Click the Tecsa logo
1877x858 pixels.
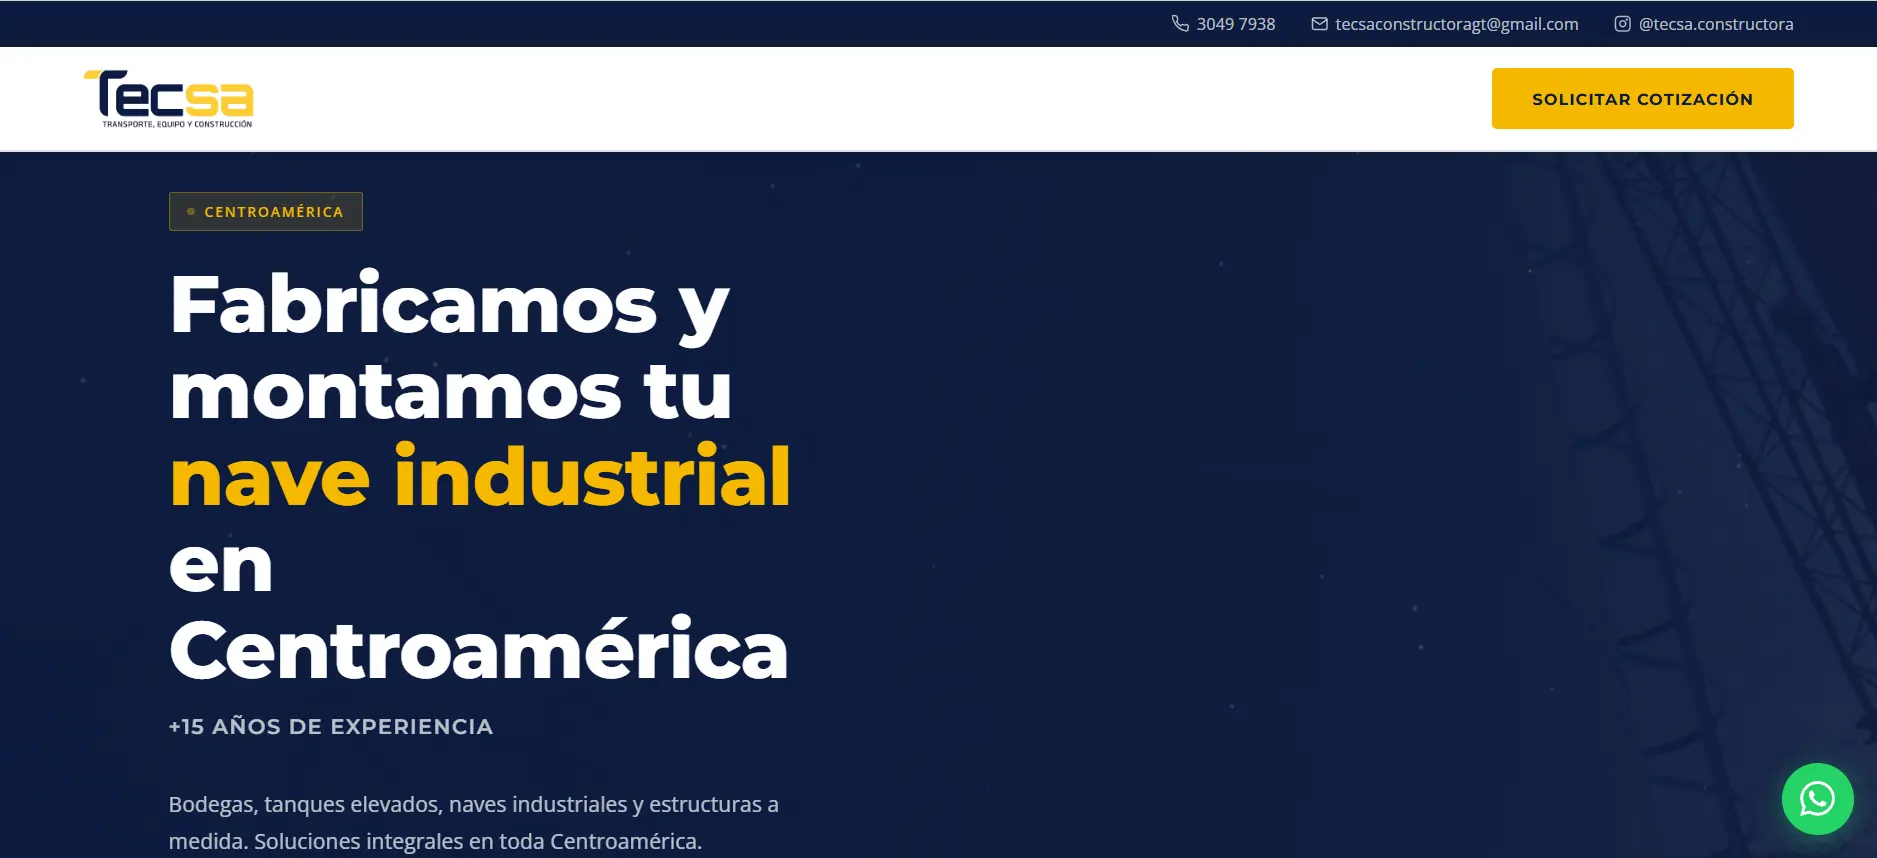point(169,99)
